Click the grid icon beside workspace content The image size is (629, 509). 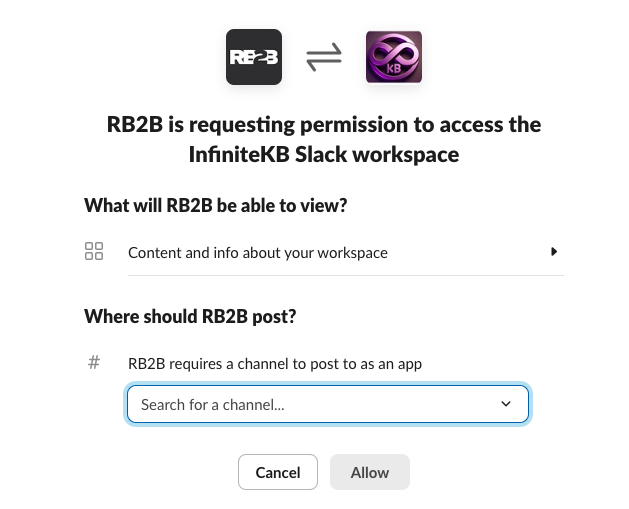94,252
